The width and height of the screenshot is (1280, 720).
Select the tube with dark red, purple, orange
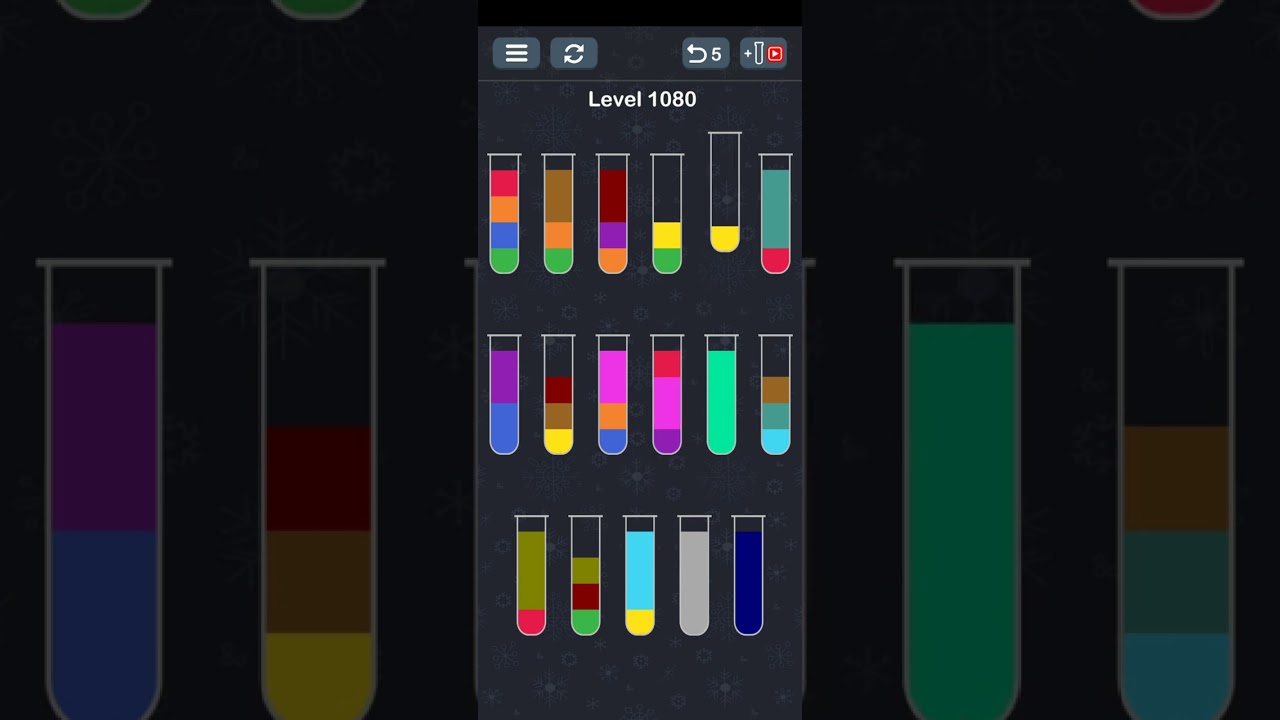point(613,214)
